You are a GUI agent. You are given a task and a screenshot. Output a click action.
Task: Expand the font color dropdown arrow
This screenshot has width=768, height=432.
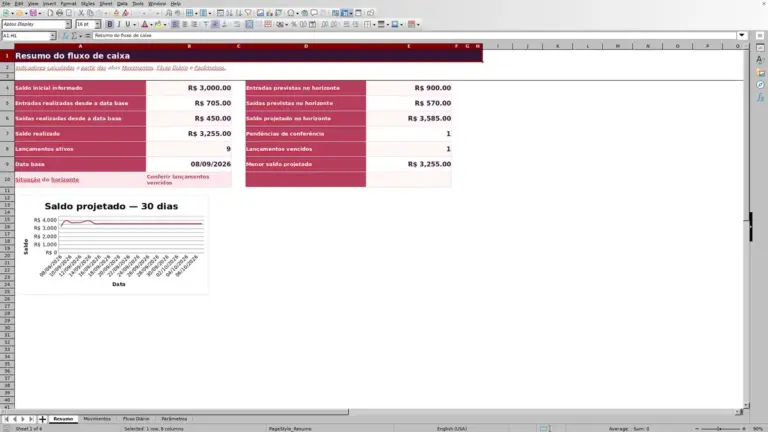tap(151, 24)
